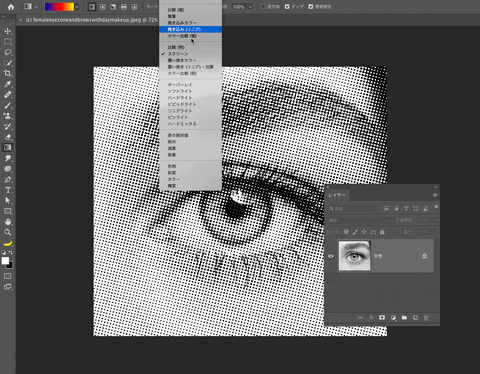Select the Lasso tool

8,52
